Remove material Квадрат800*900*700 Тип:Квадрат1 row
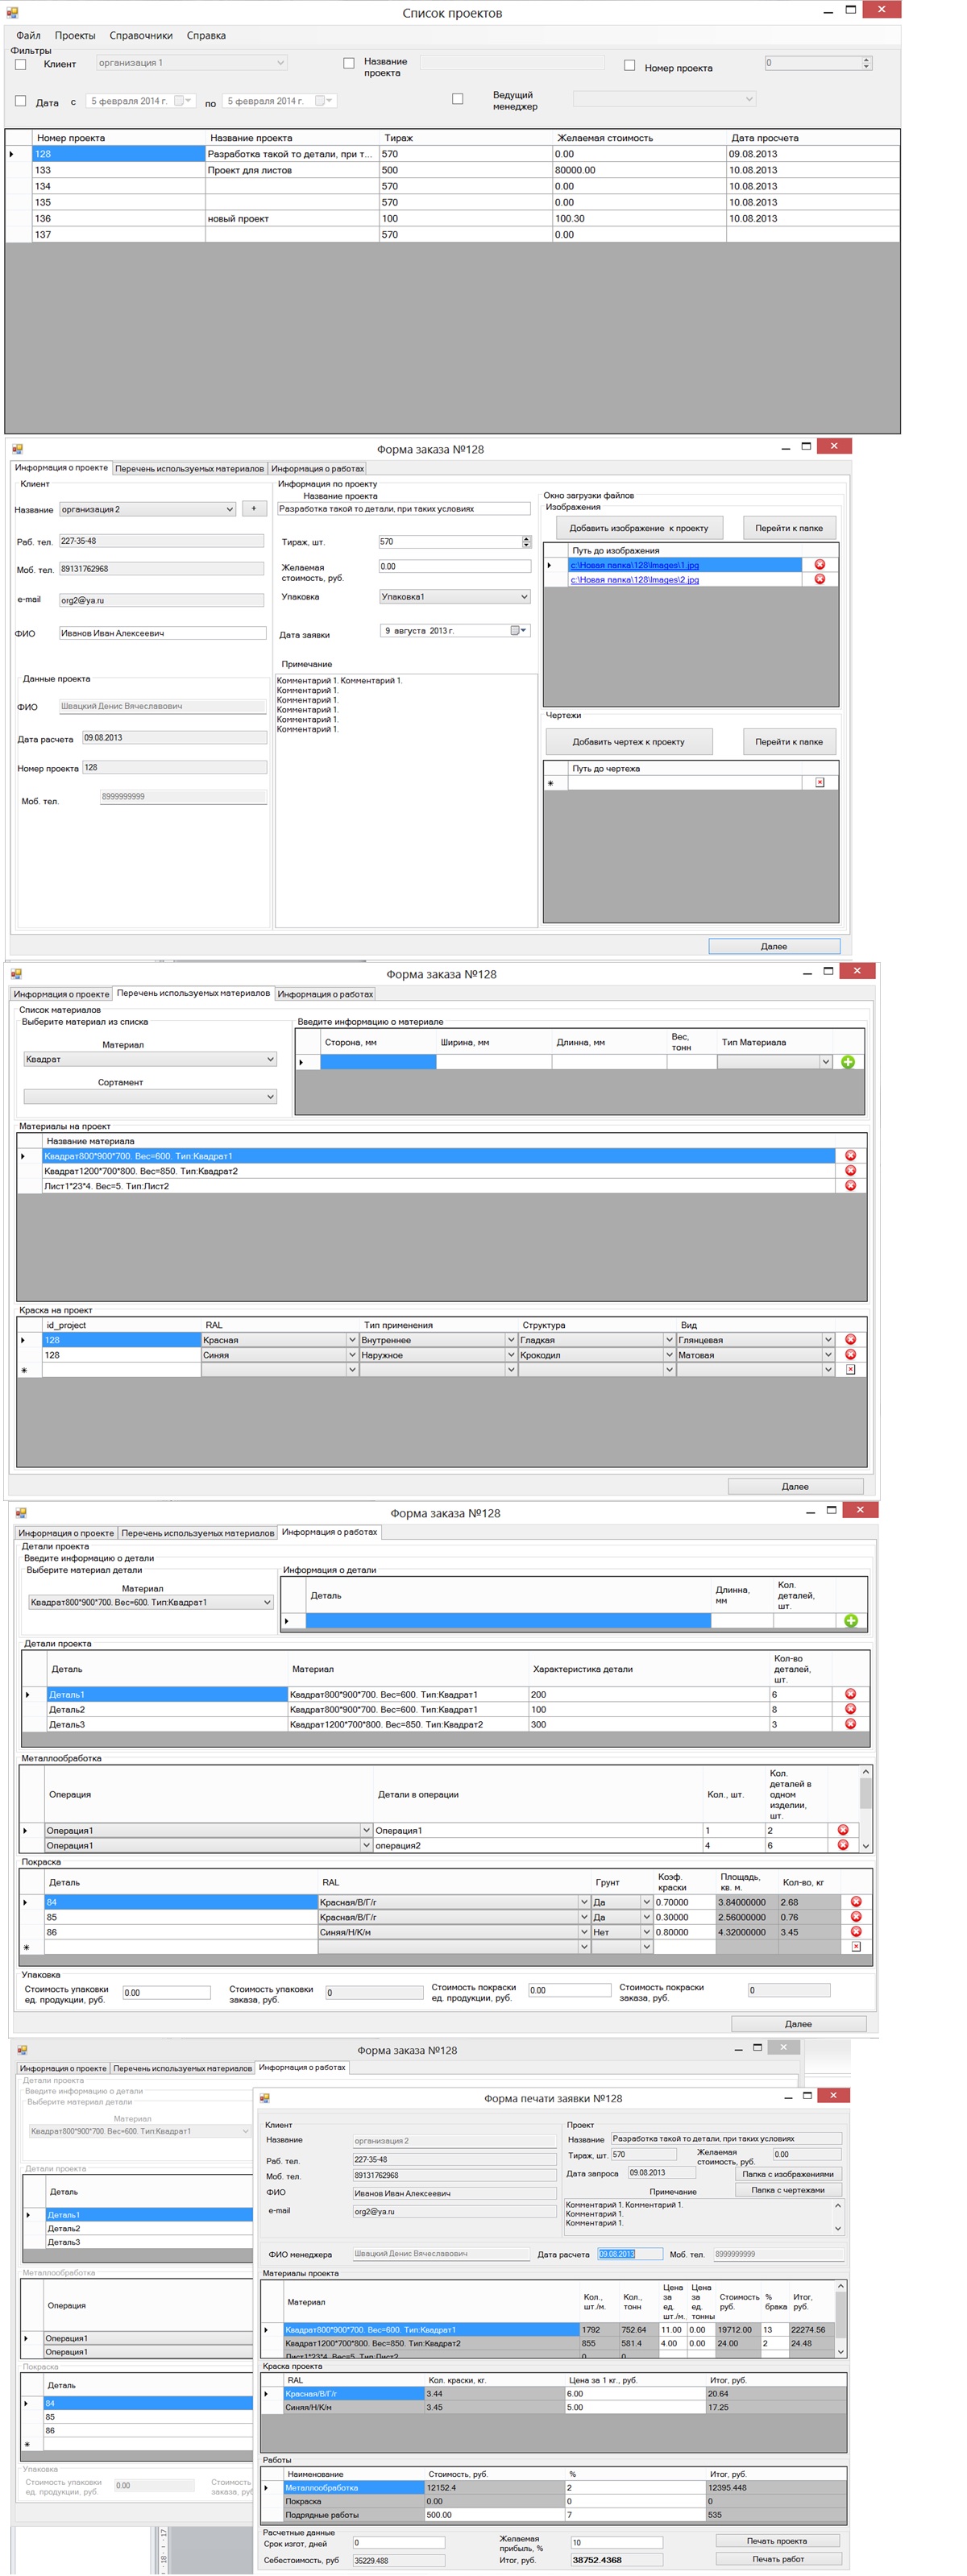 (x=851, y=1155)
